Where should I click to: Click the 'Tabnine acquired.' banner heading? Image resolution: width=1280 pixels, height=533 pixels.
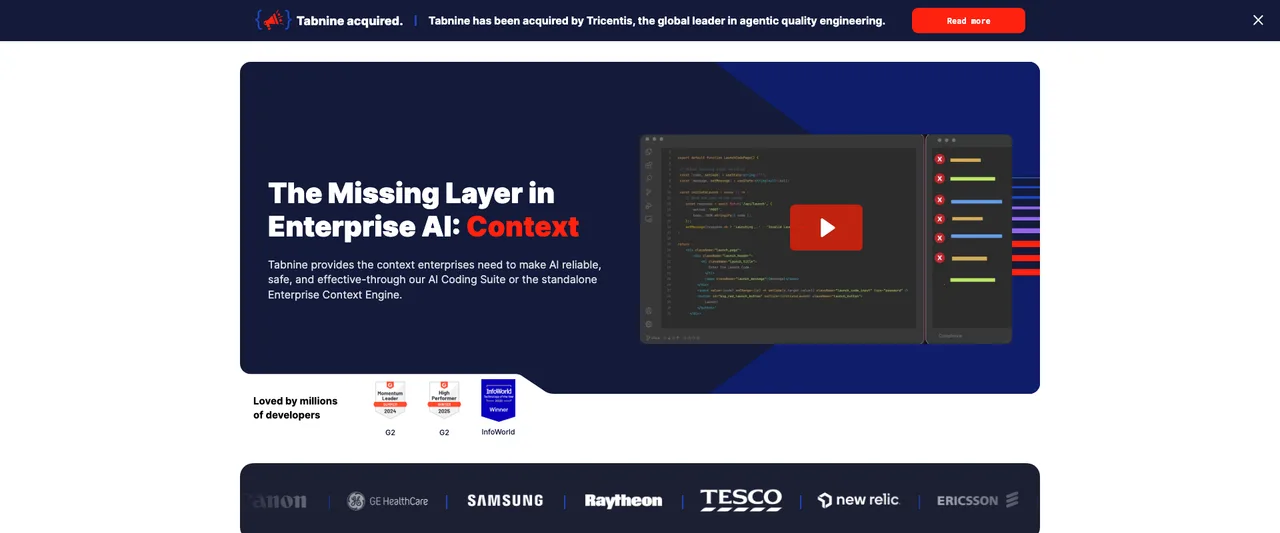click(x=350, y=21)
